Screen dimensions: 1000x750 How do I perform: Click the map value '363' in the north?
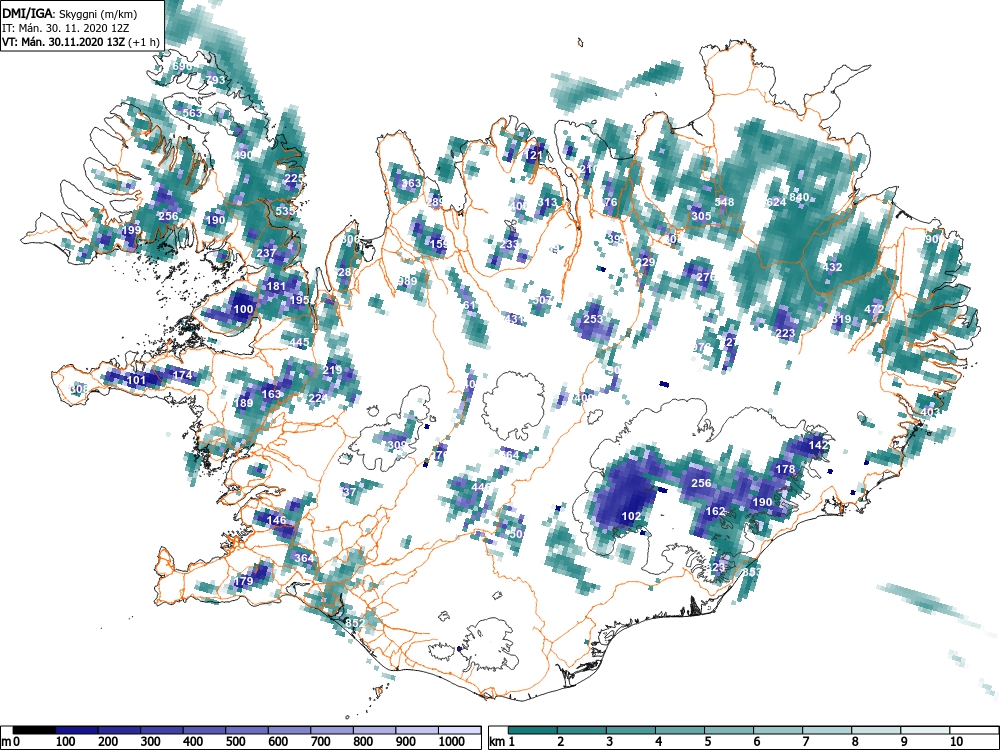[x=411, y=183]
